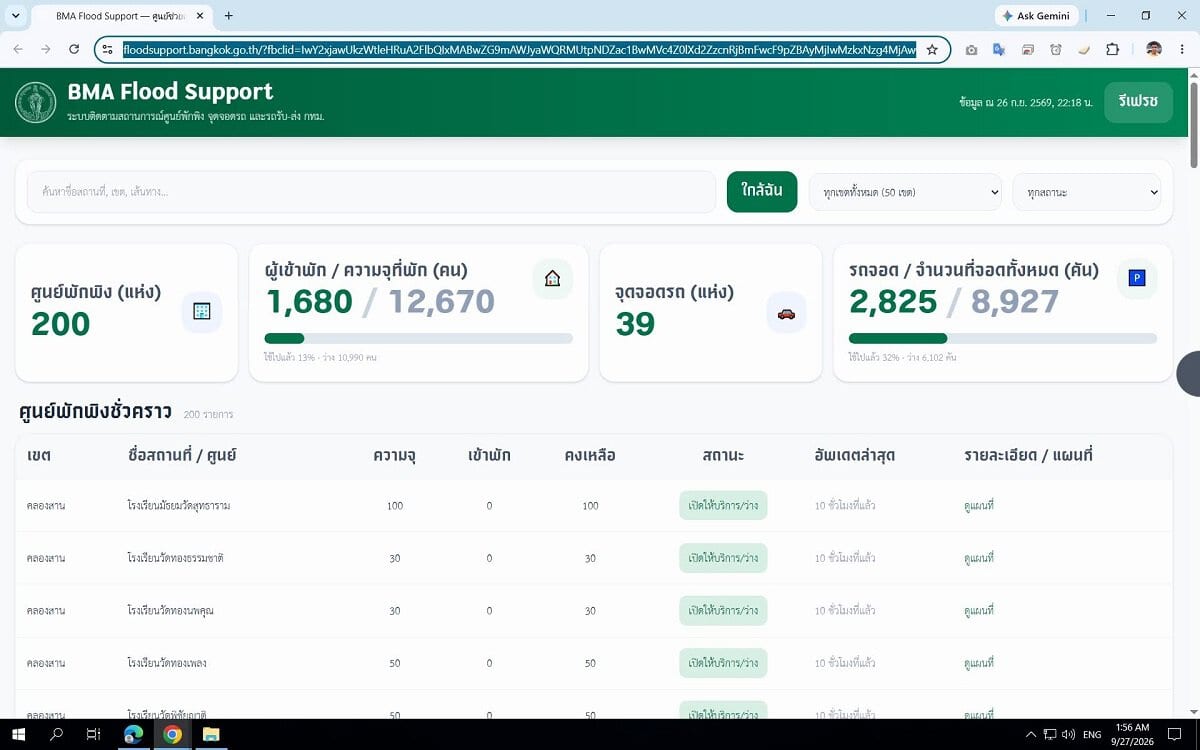The height and width of the screenshot is (750, 1200).
Task: Open the Chrome extensions puzzle icon
Action: pos(1112,49)
